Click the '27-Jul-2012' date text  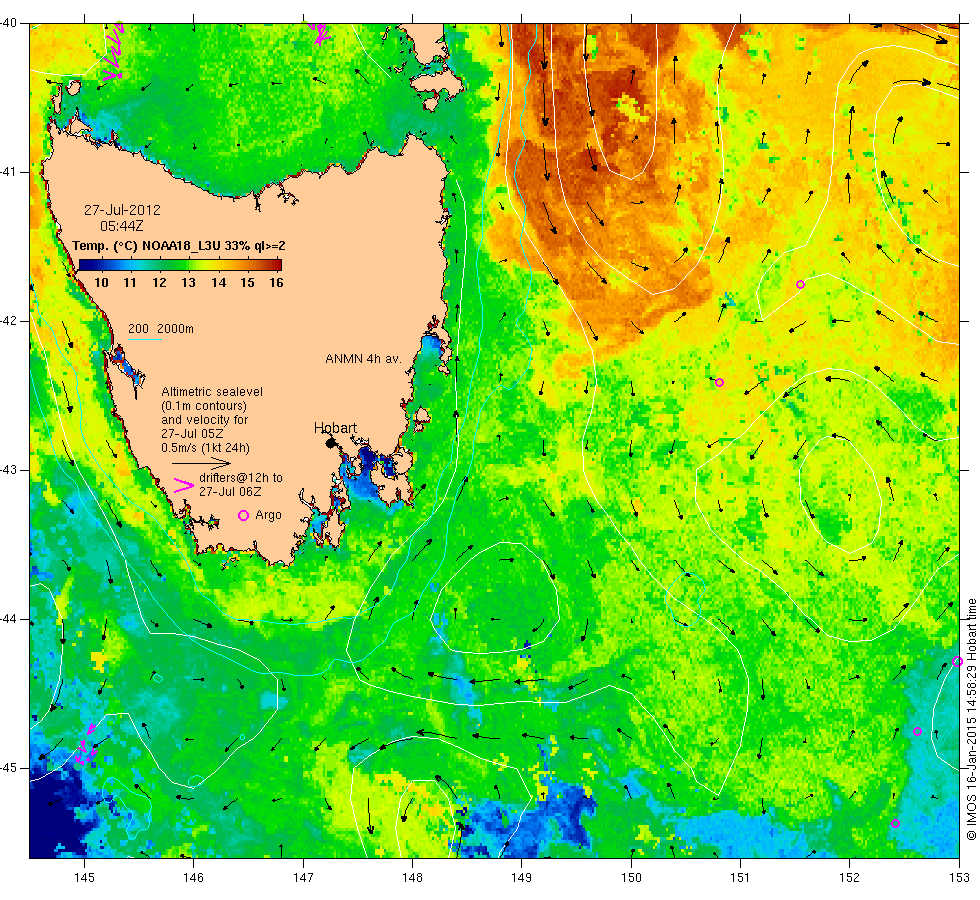tap(122, 210)
